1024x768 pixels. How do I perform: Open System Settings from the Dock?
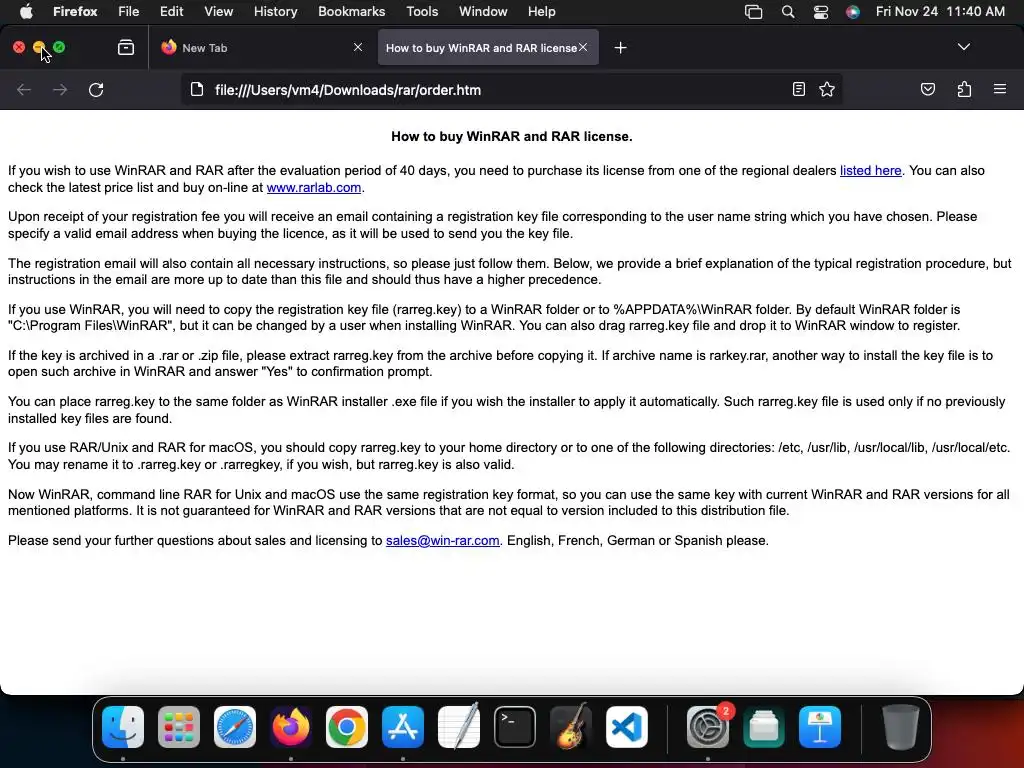point(708,726)
